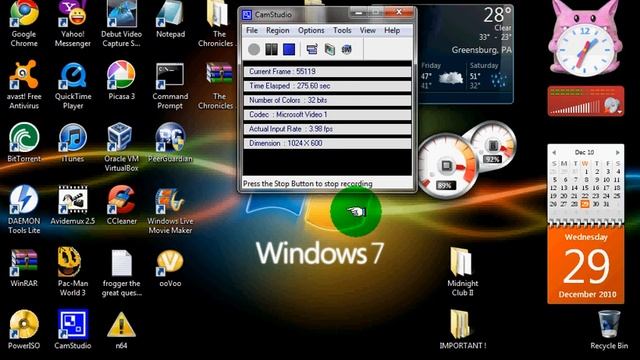This screenshot has width=640, height=360.
Task: Click the volume level bars on red gadget
Action: click(x=576, y=107)
